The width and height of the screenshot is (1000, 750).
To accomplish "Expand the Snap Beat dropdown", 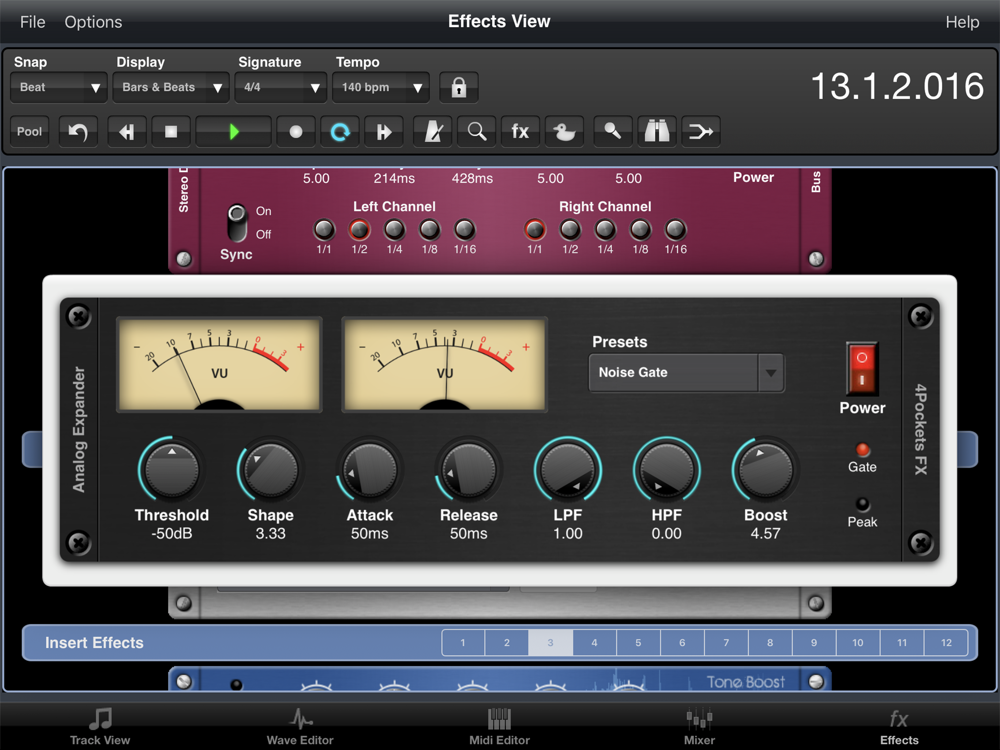I will pyautogui.click(x=58, y=87).
